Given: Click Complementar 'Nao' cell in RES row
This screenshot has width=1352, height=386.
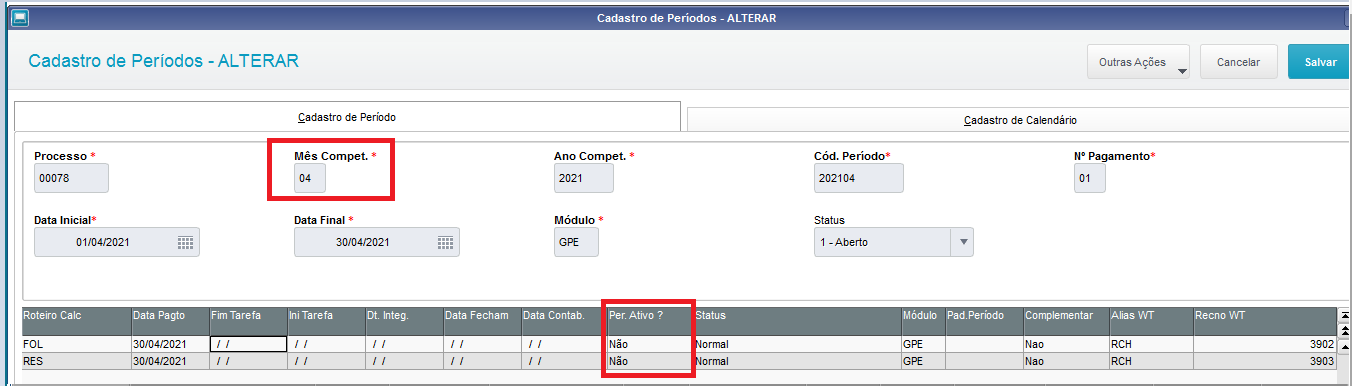Looking at the screenshot, I should [x=1066, y=360].
